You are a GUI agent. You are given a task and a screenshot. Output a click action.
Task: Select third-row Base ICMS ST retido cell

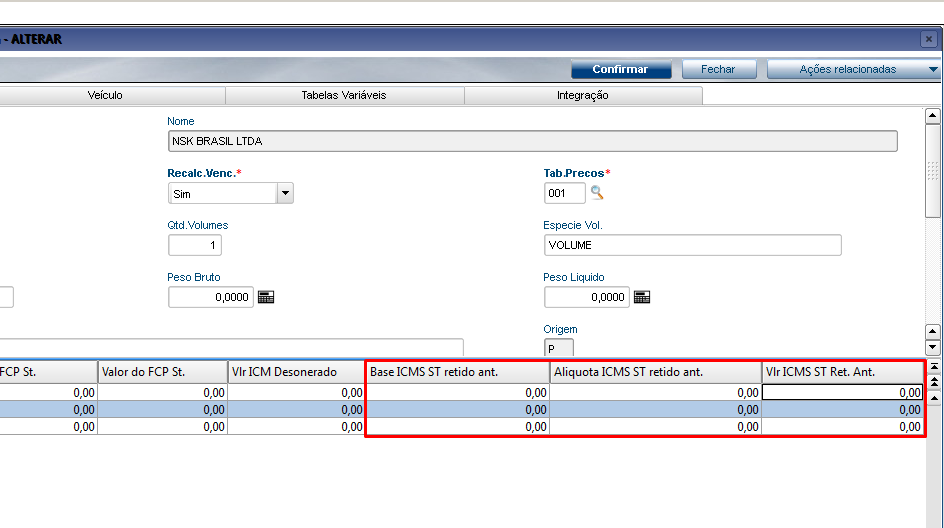(x=458, y=426)
